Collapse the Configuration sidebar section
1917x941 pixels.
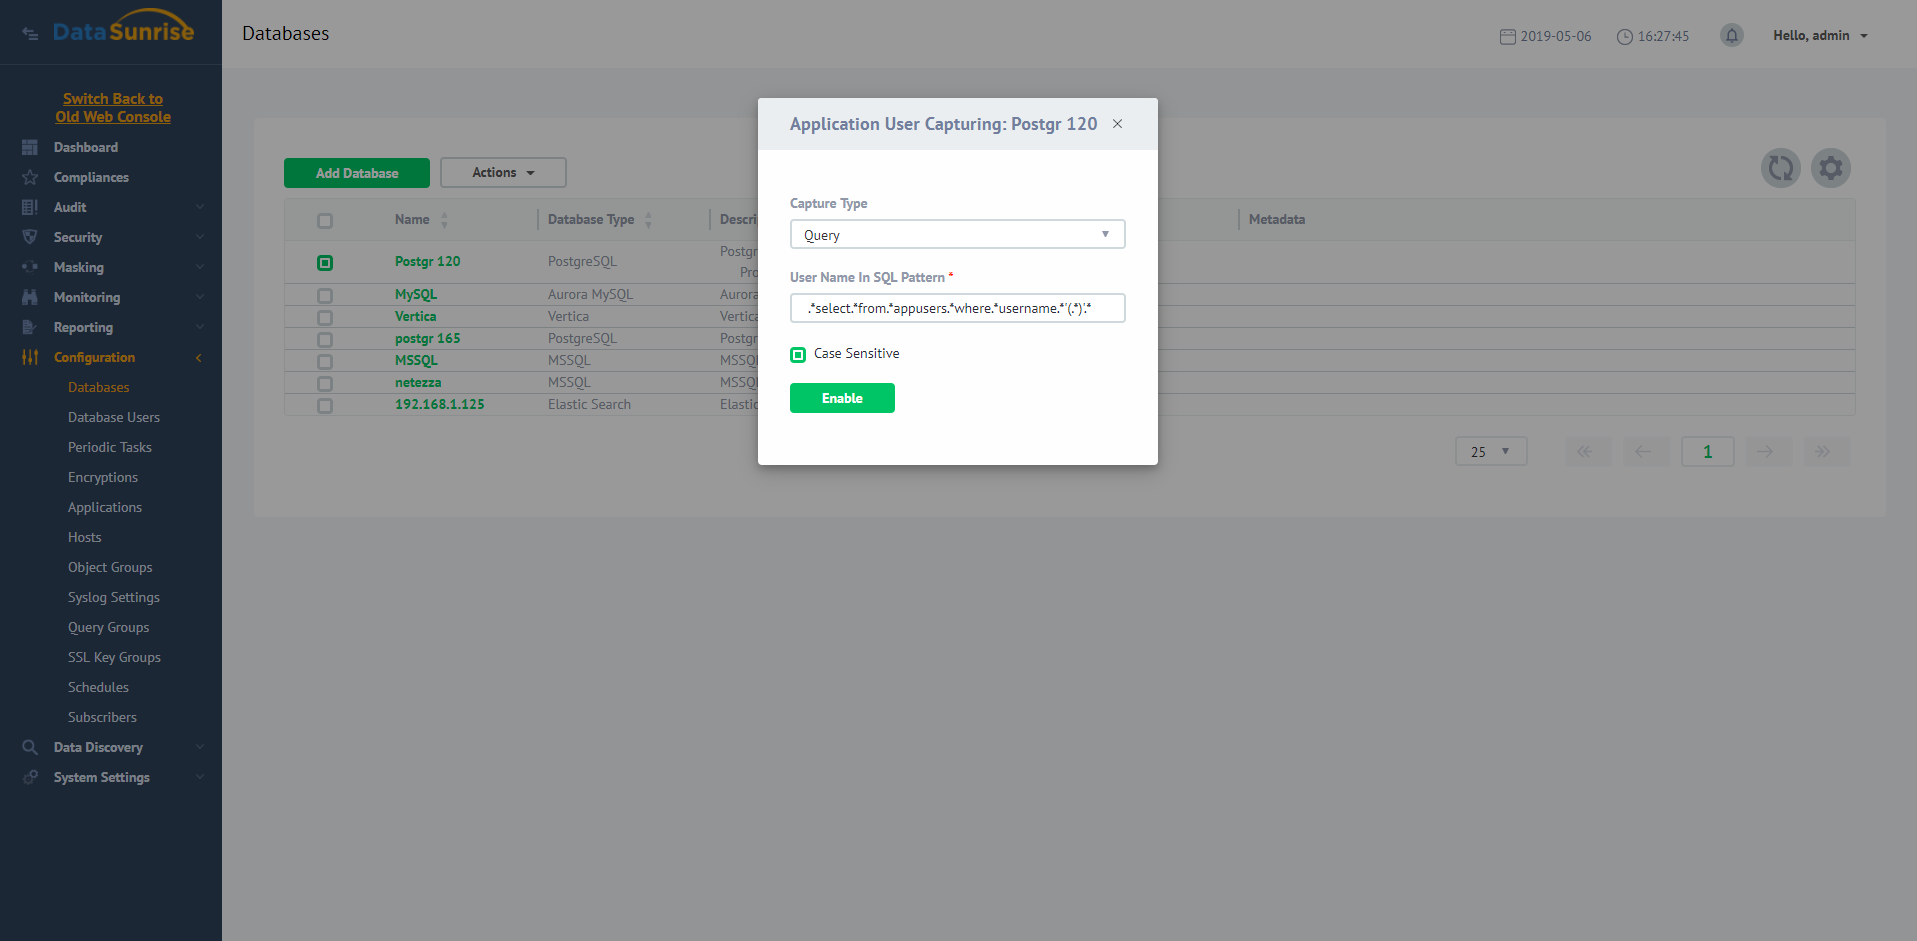click(198, 357)
